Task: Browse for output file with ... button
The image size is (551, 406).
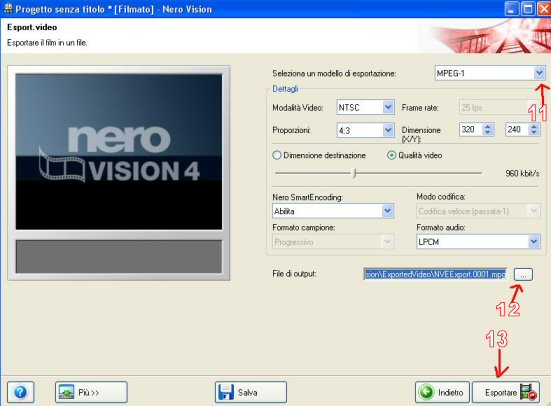Action: coord(523,274)
